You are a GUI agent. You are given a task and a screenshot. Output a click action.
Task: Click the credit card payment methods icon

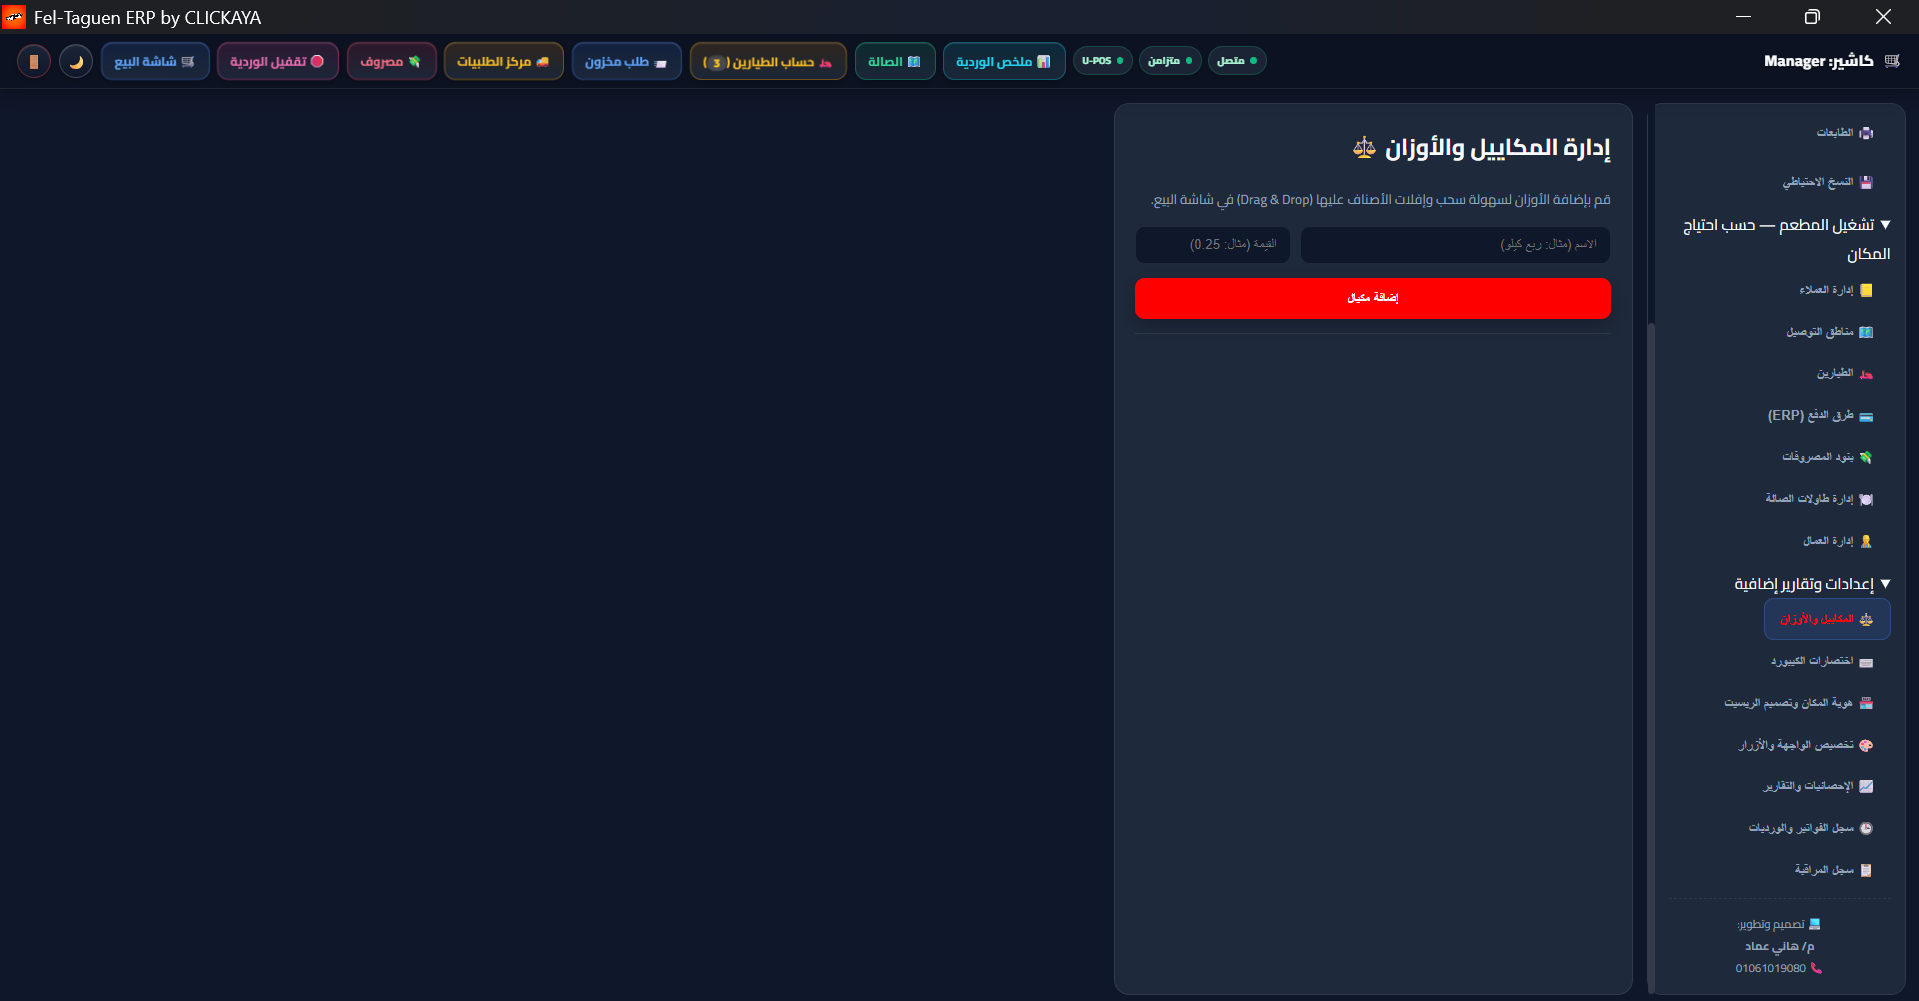pyautogui.click(x=1866, y=416)
